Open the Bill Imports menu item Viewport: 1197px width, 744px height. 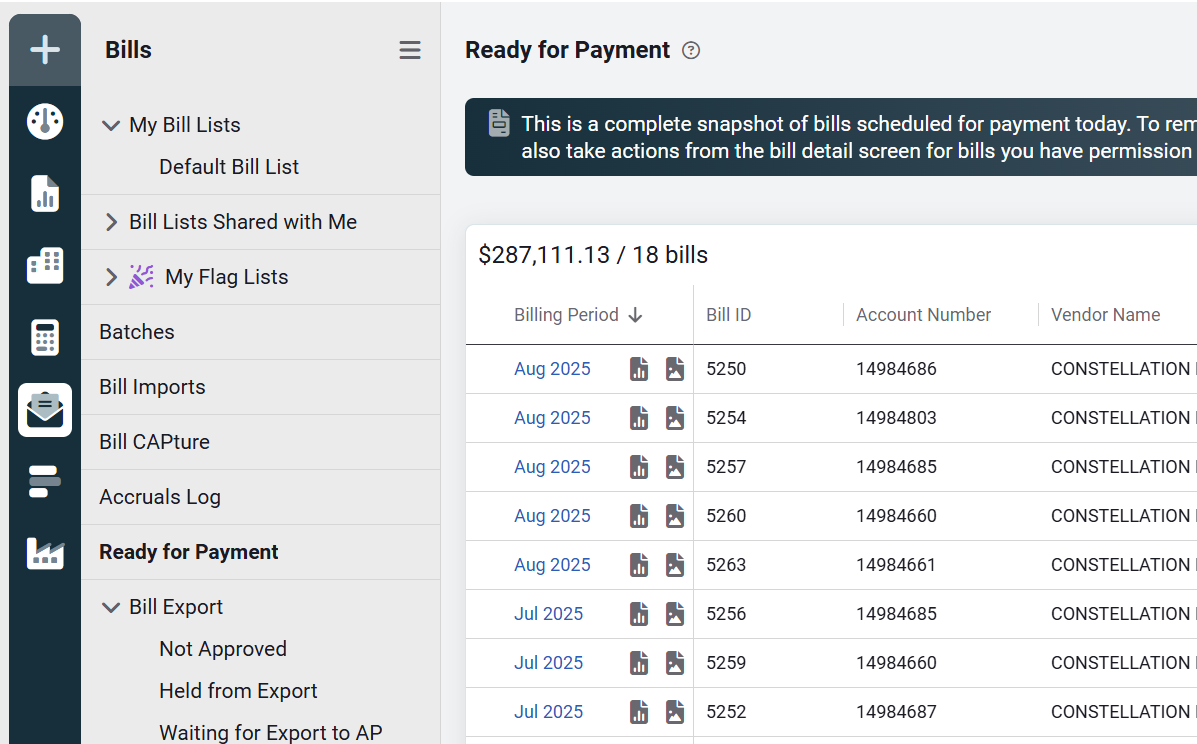pos(152,387)
